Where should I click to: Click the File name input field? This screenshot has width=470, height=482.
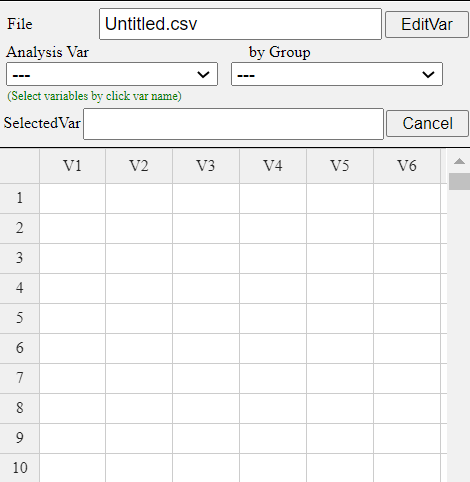tap(240, 24)
